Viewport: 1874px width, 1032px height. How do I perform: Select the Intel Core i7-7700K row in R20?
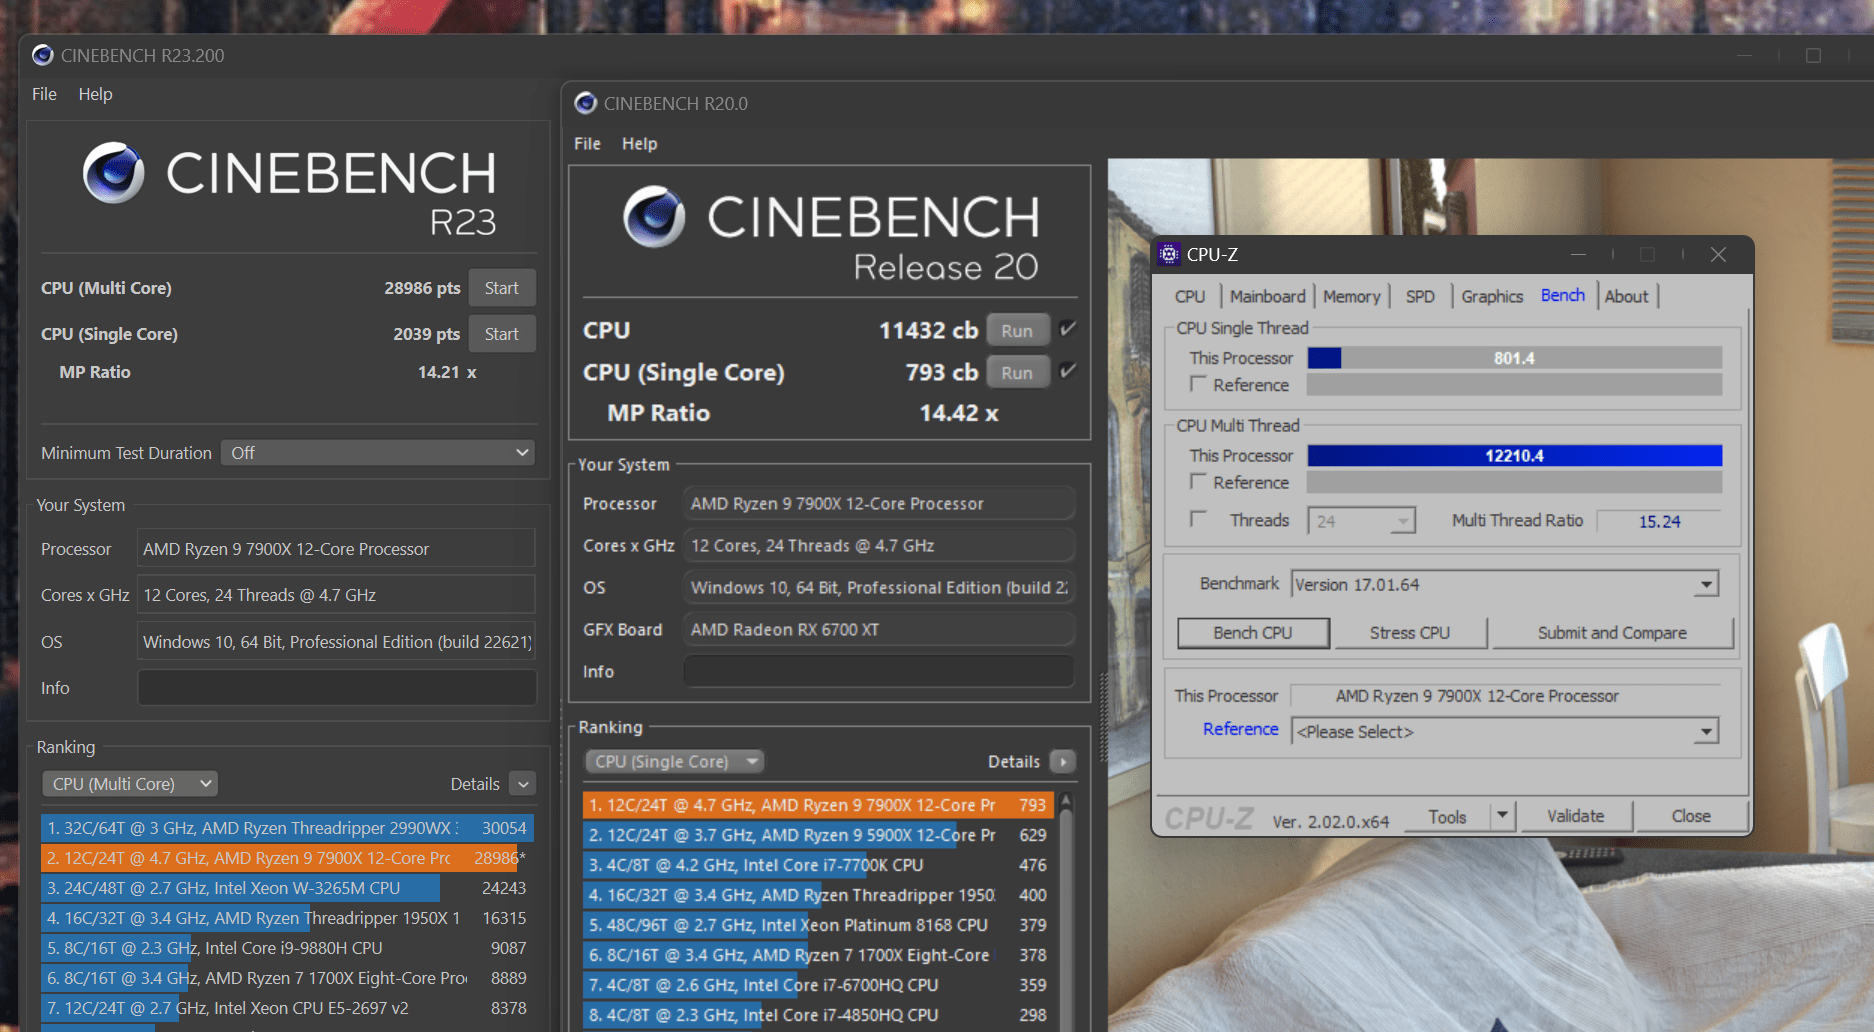[818, 865]
